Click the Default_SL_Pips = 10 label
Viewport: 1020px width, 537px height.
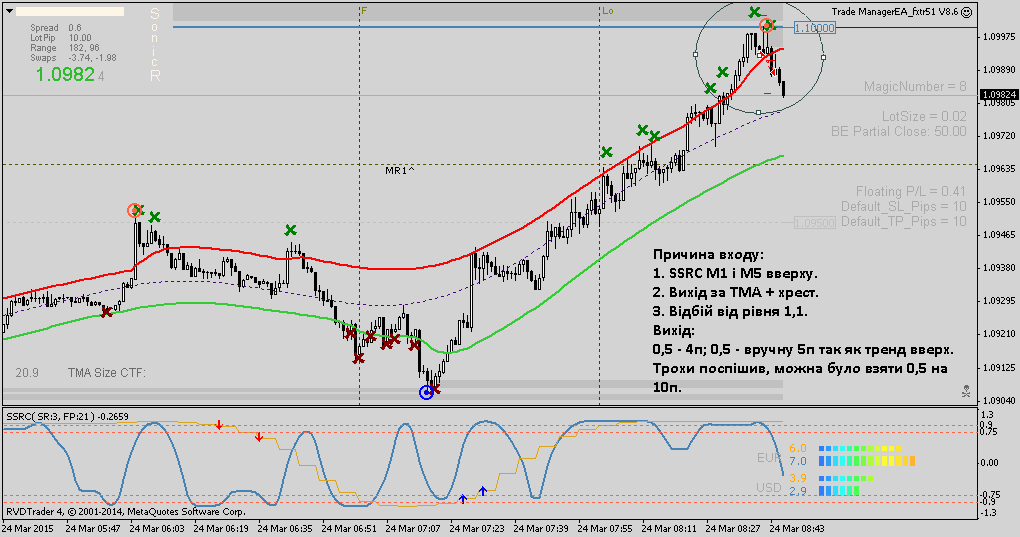click(x=904, y=206)
